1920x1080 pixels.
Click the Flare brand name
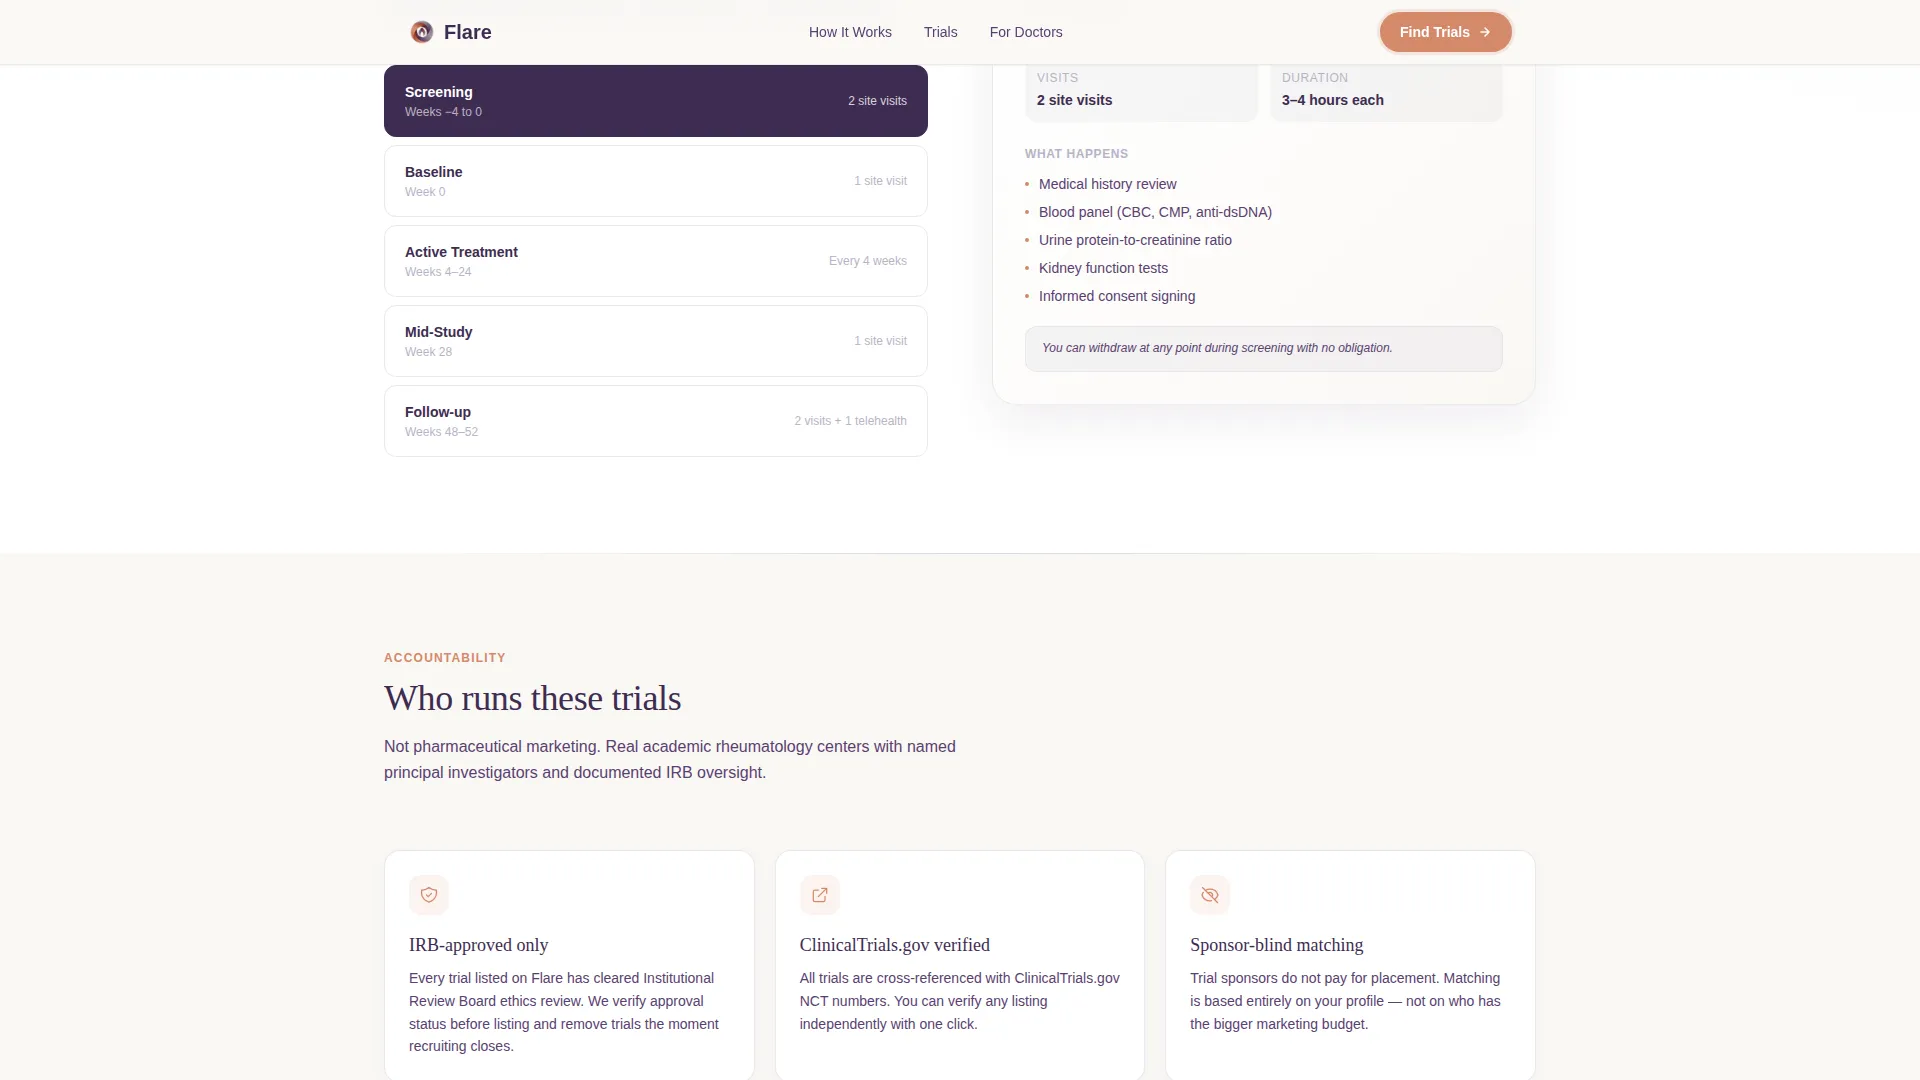point(467,32)
